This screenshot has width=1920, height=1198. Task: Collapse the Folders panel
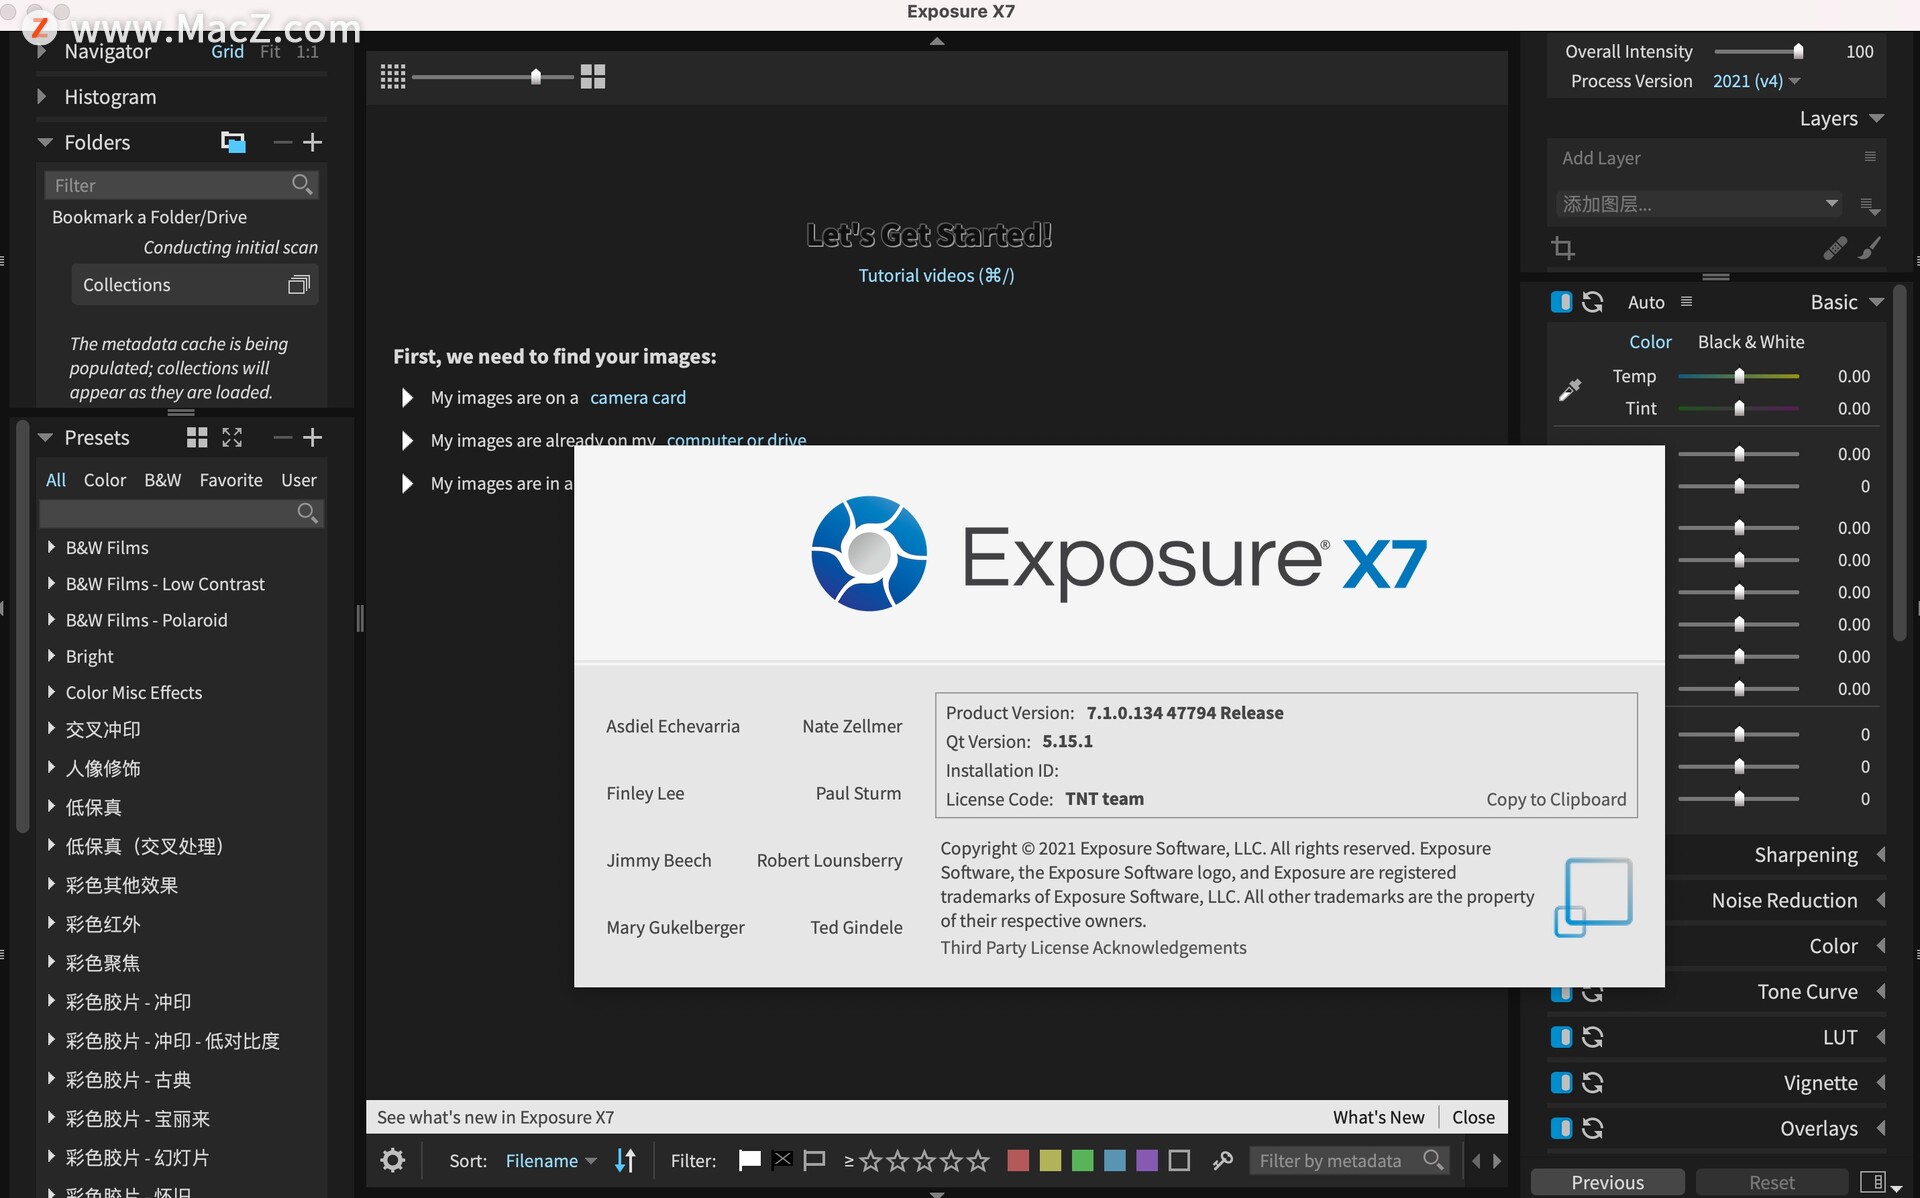[x=45, y=142]
